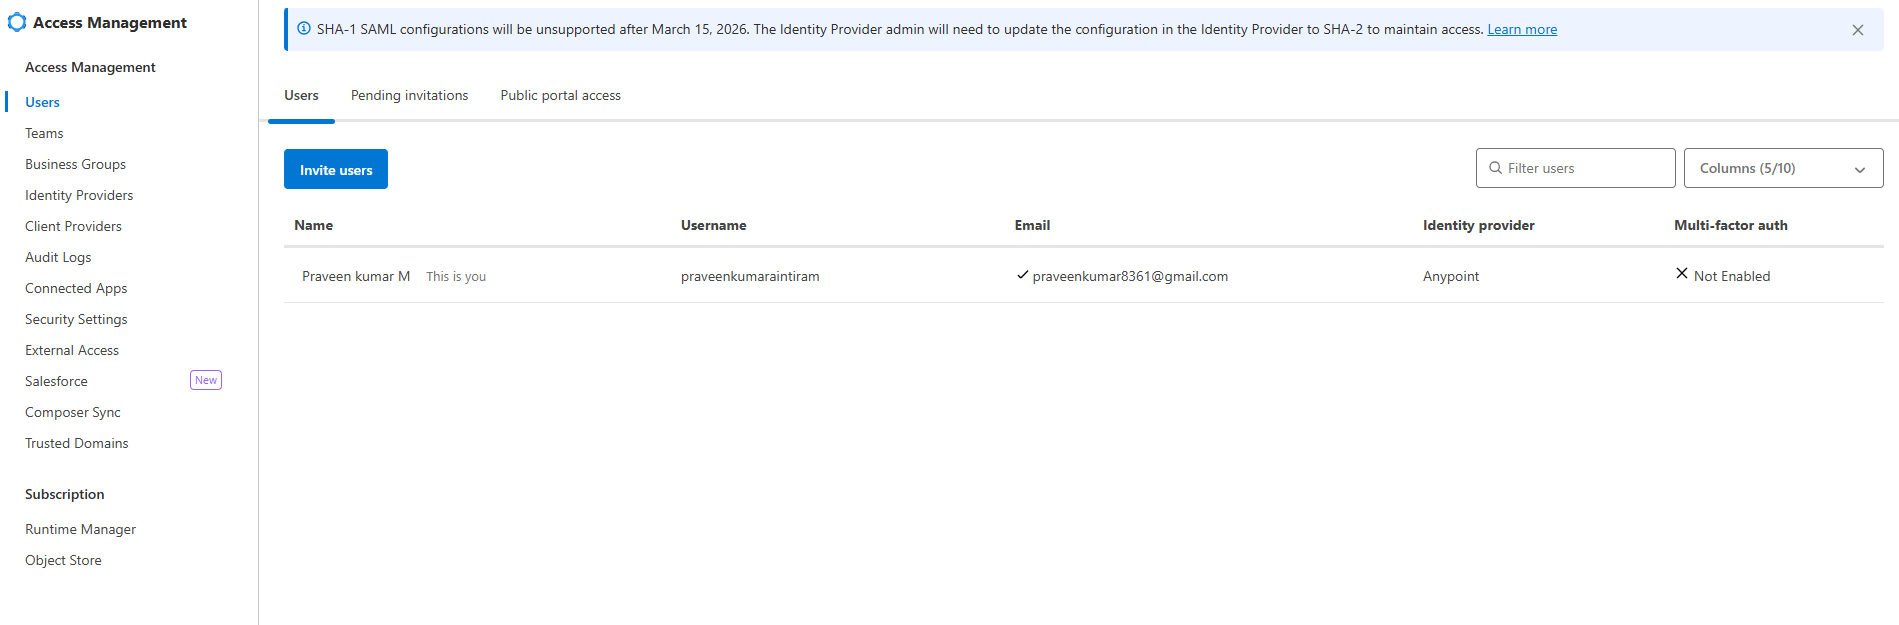Select Runtime Manager under Subscription
The width and height of the screenshot is (1899, 625).
click(x=80, y=529)
